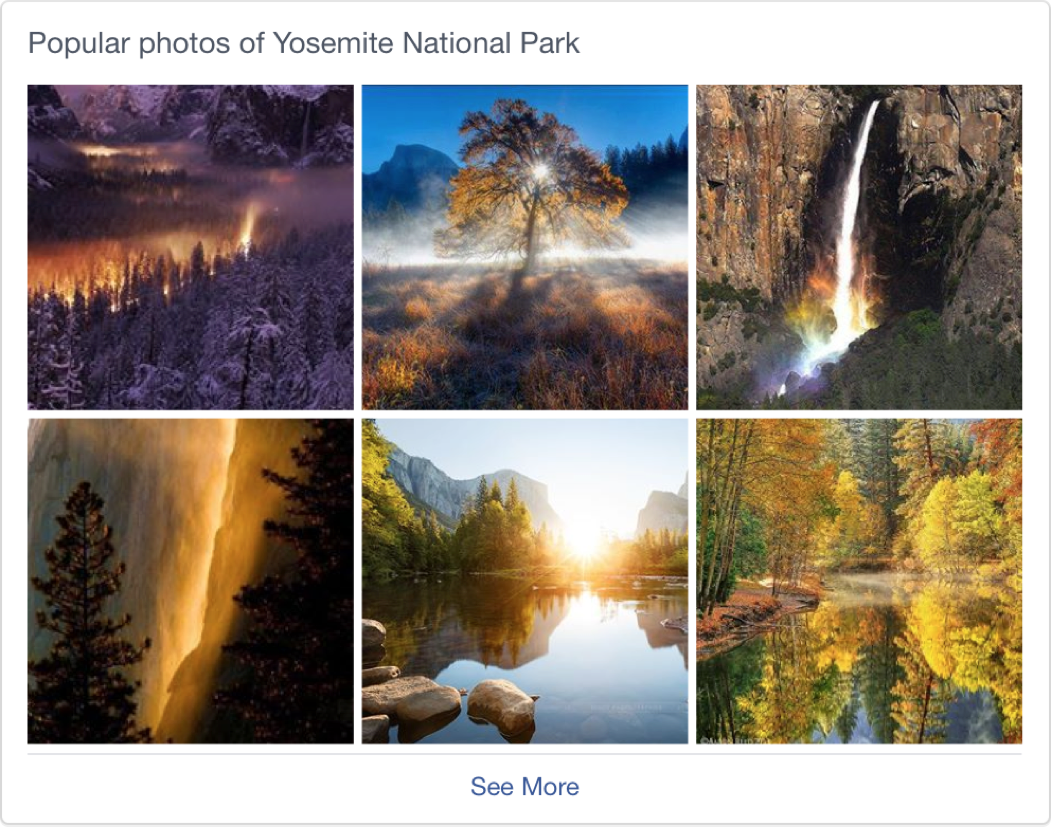Open the sunlit tree in mist photo
The width and height of the screenshot is (1051, 827).
point(524,247)
